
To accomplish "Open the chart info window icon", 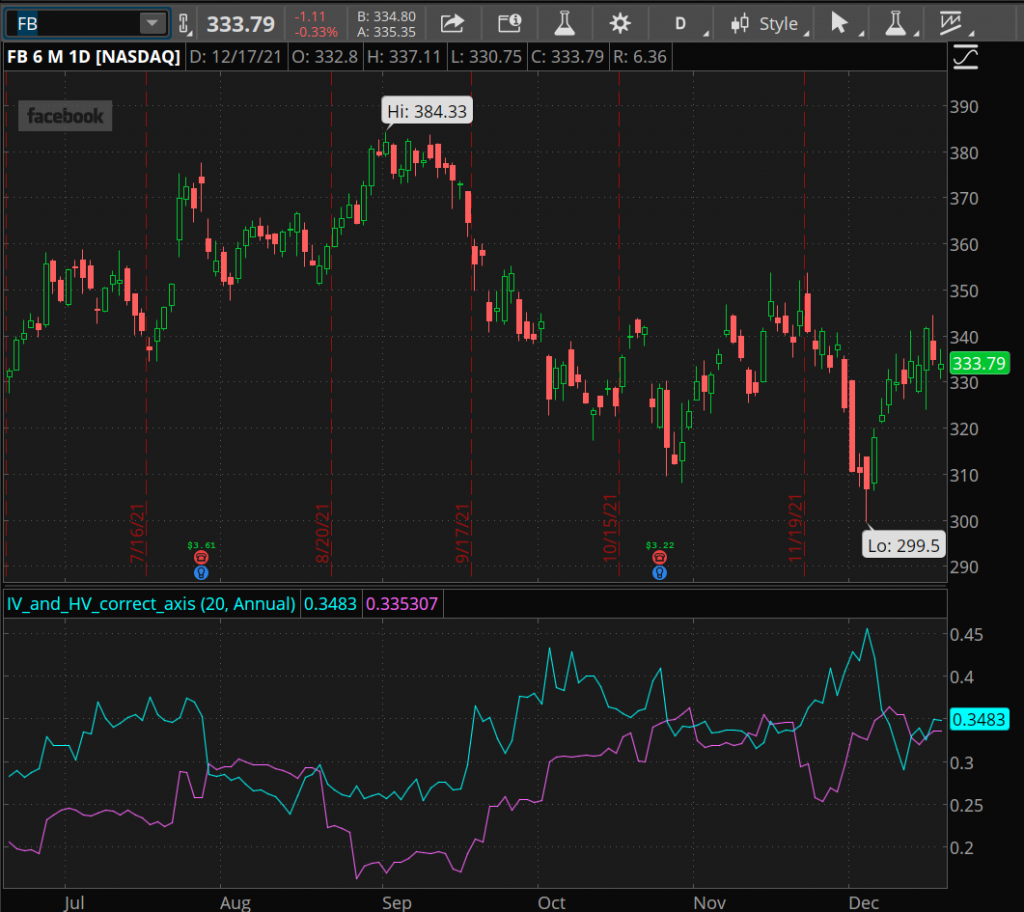I will tap(509, 24).
